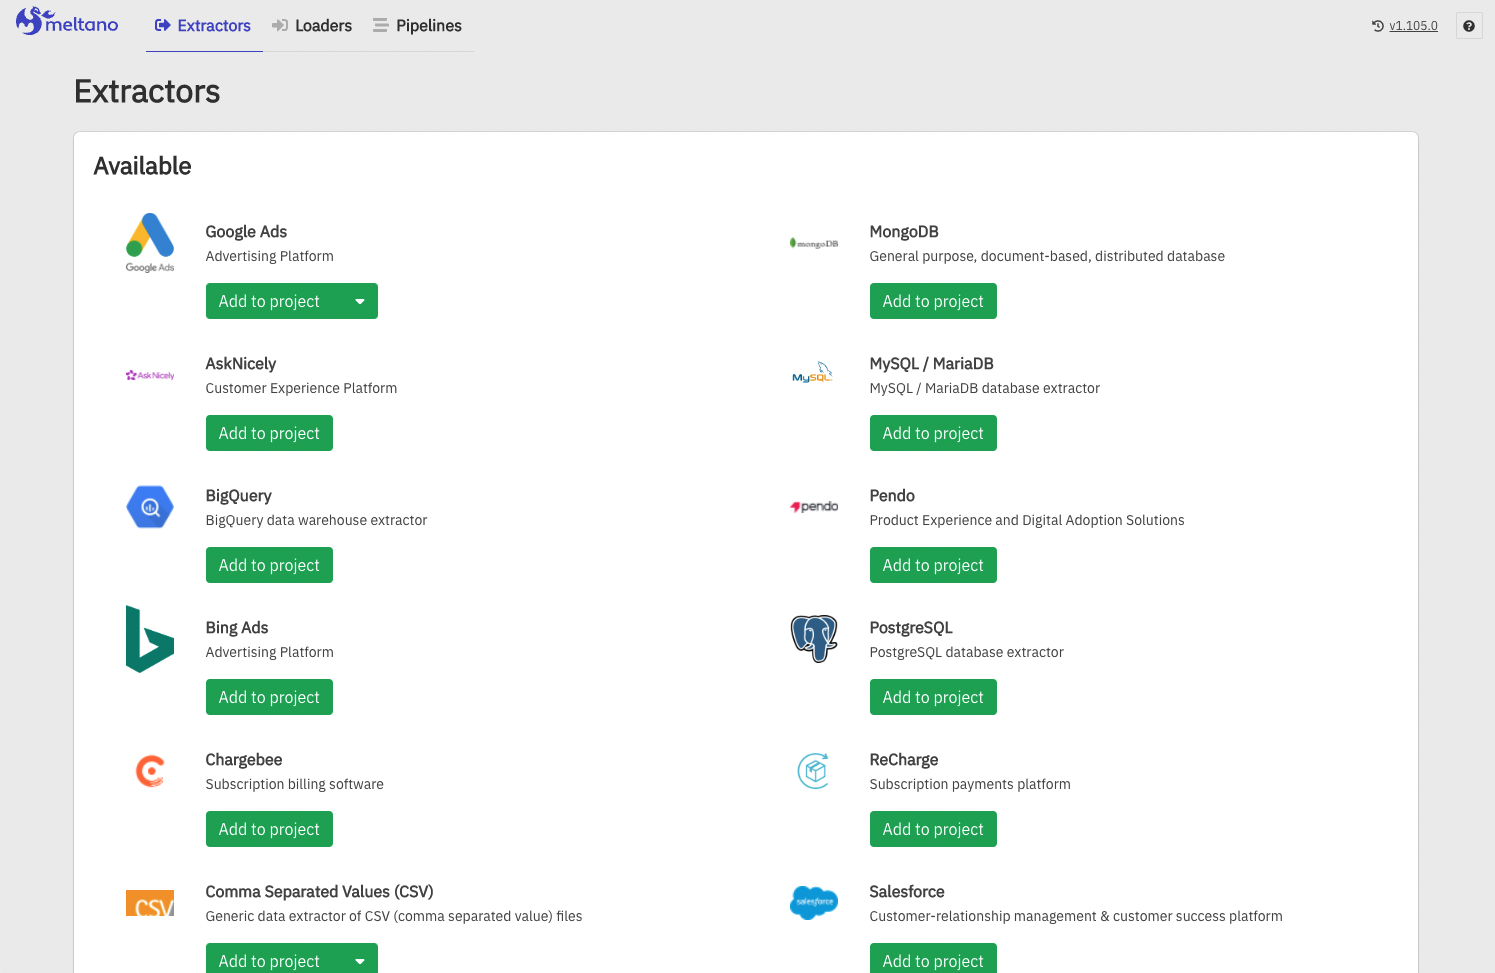Image resolution: width=1495 pixels, height=973 pixels.
Task: Click the AskNicely logo
Action: coord(150,375)
